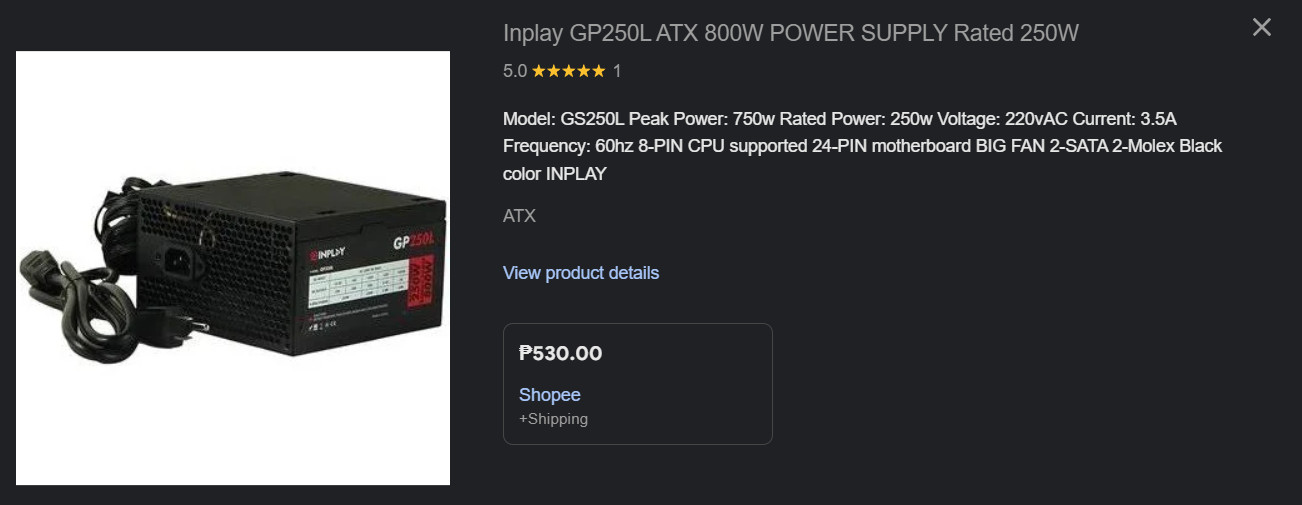Viewport: 1302px width, 505px height.
Task: Click the ₱530.00 price
Action: pyautogui.click(x=560, y=353)
